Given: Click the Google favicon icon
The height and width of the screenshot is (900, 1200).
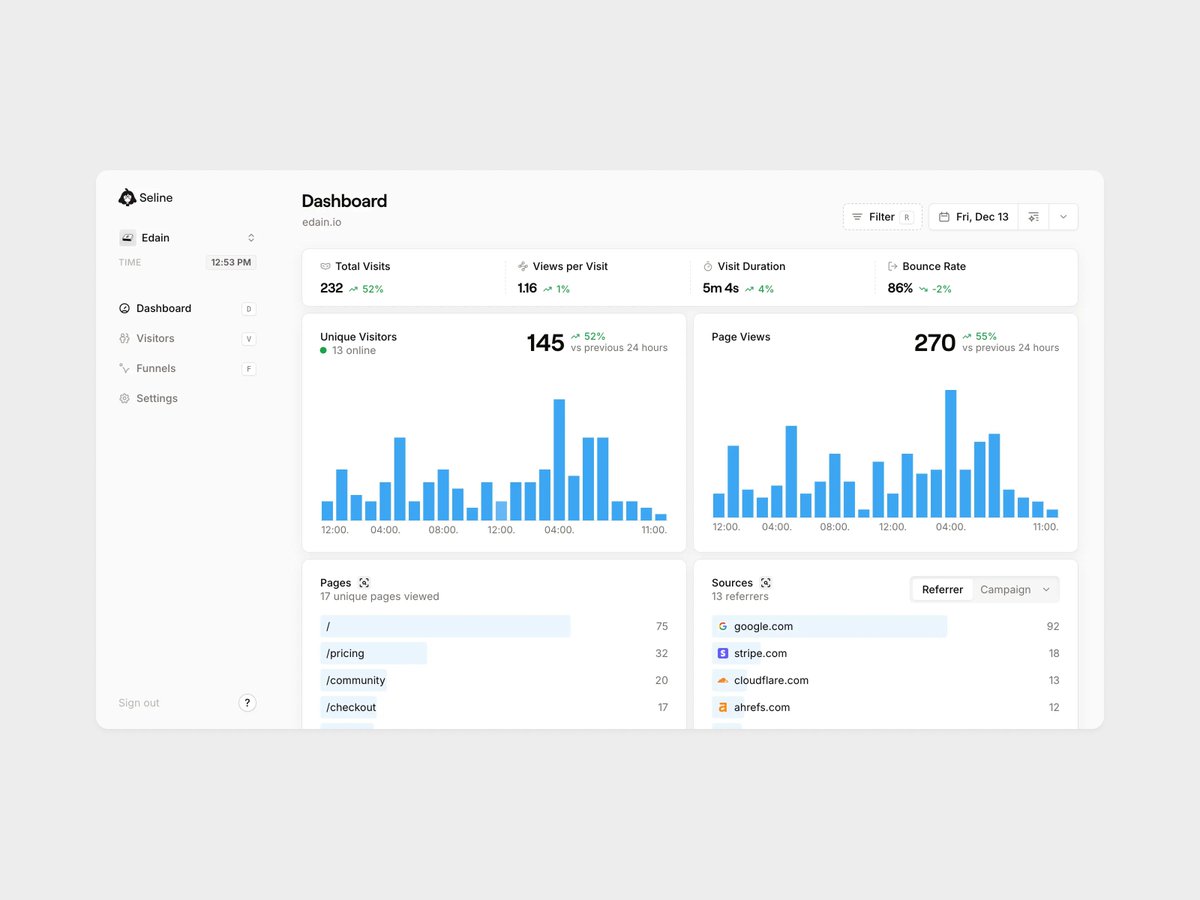Looking at the screenshot, I should coord(723,626).
